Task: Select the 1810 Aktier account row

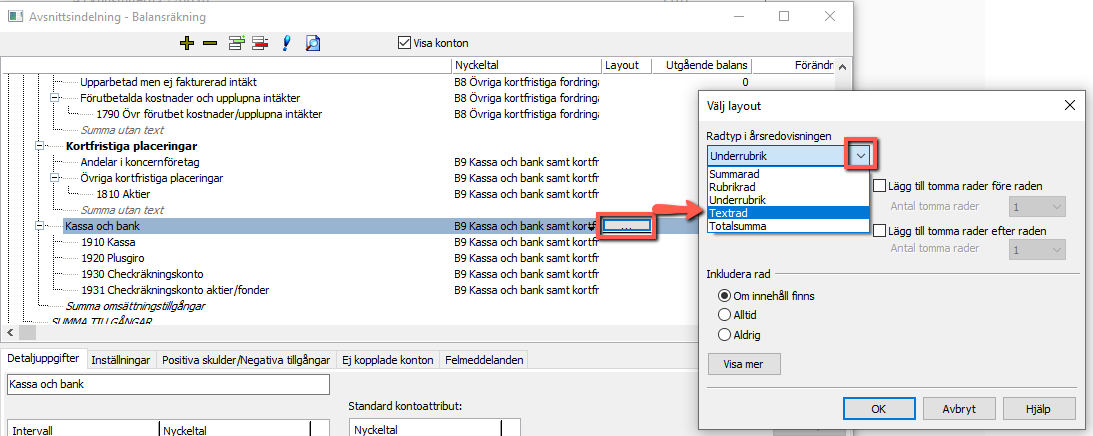Action: [x=123, y=194]
